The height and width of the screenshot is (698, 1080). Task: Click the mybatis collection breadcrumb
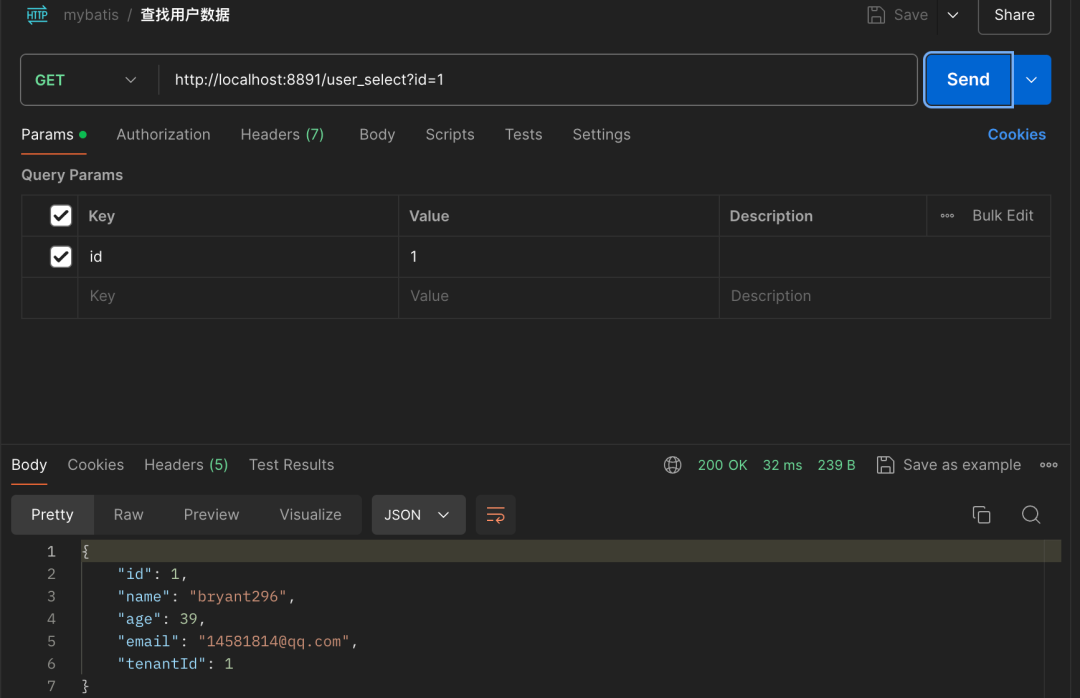(91, 14)
